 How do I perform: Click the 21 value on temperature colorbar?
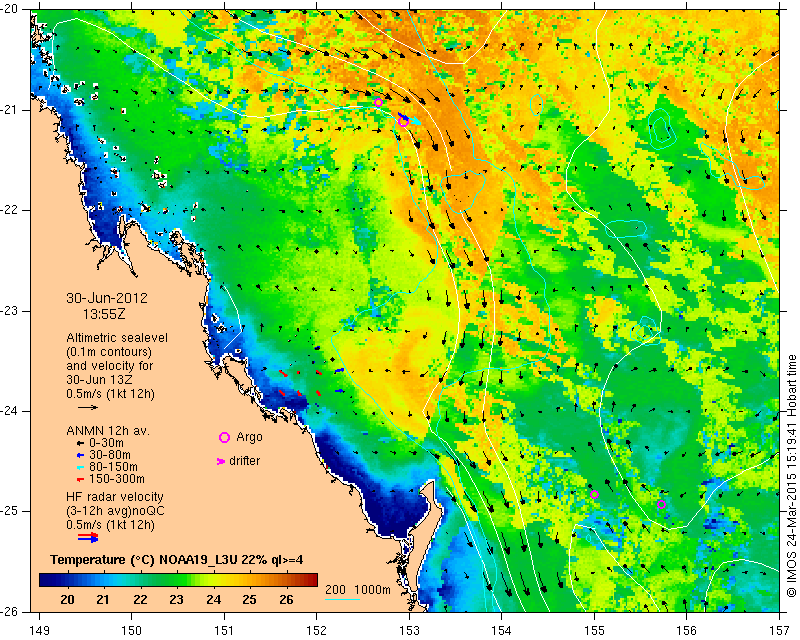pos(103,599)
